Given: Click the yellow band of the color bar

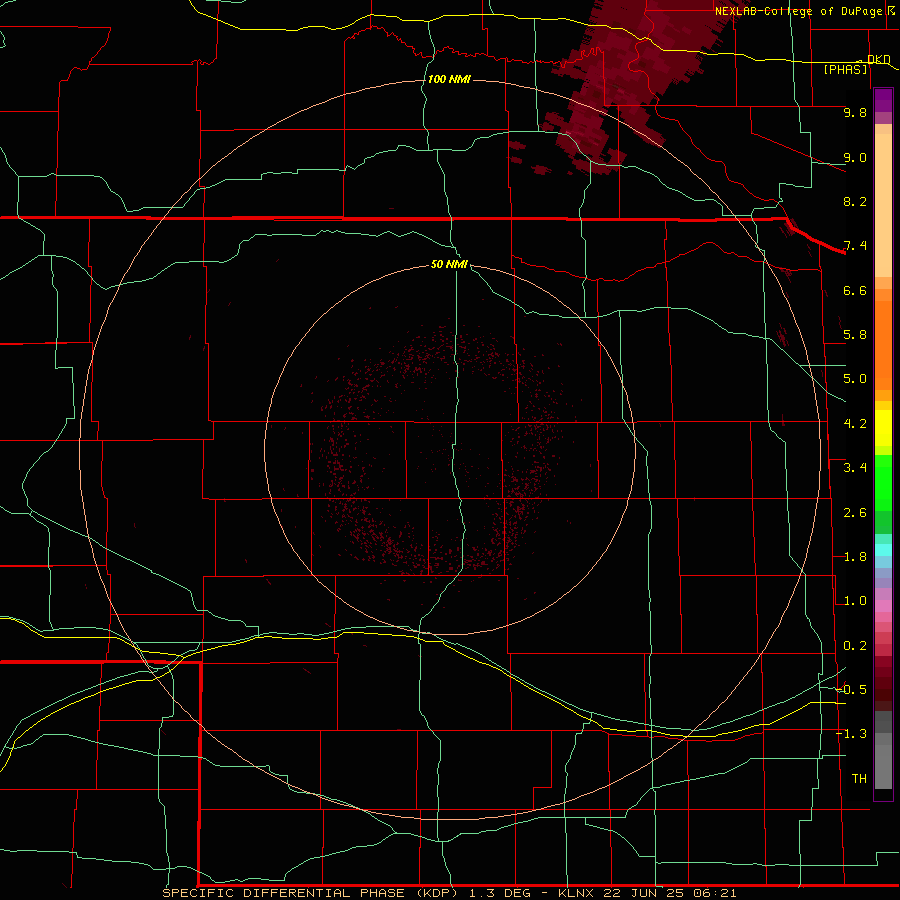Looking at the screenshot, I should coord(883,428).
